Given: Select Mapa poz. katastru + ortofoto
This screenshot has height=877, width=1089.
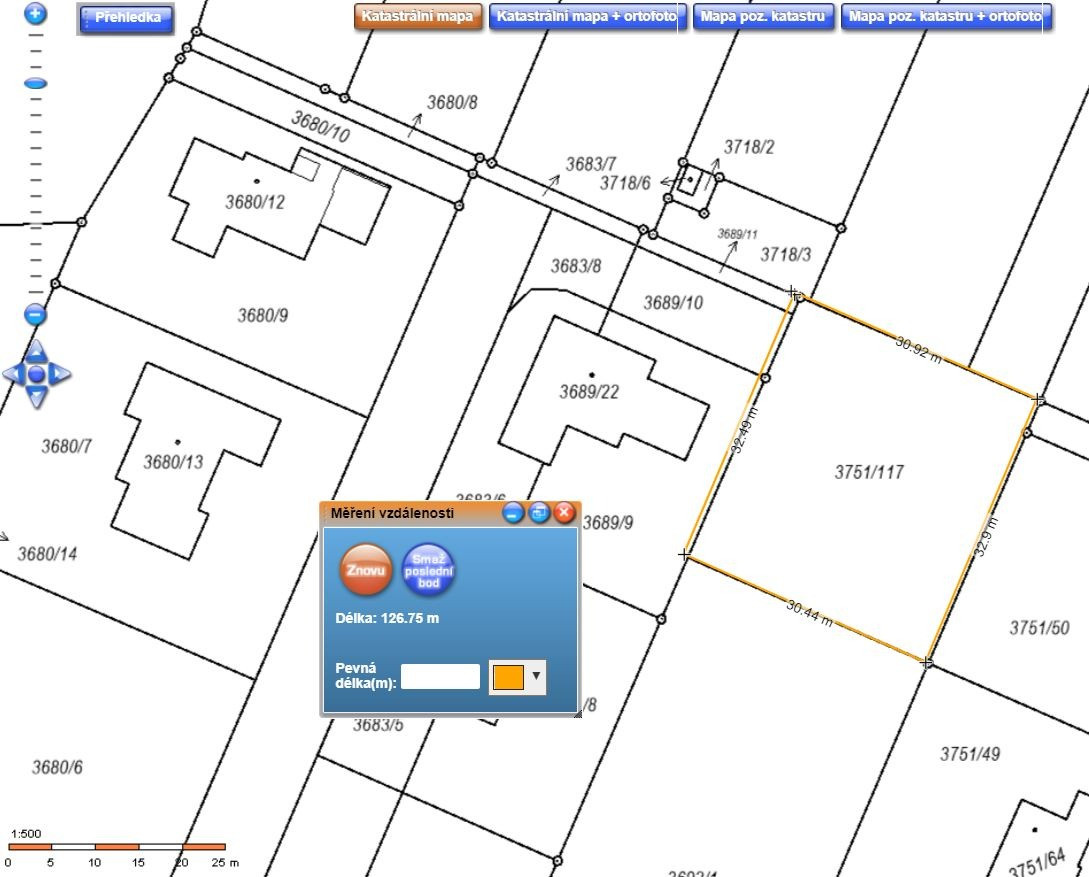Looking at the screenshot, I should pos(946,17).
